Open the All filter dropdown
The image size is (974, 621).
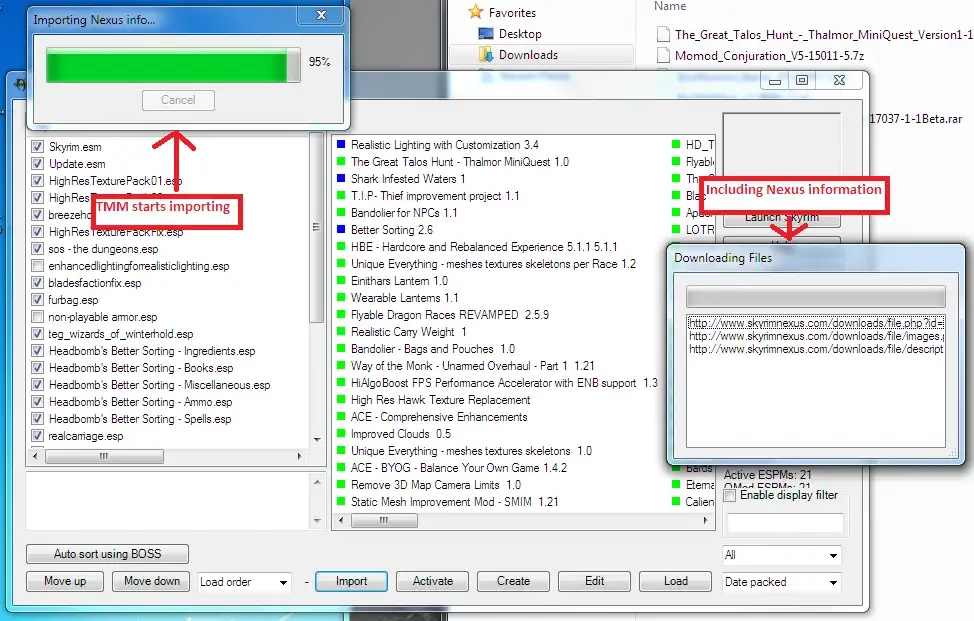pyautogui.click(x=782, y=555)
